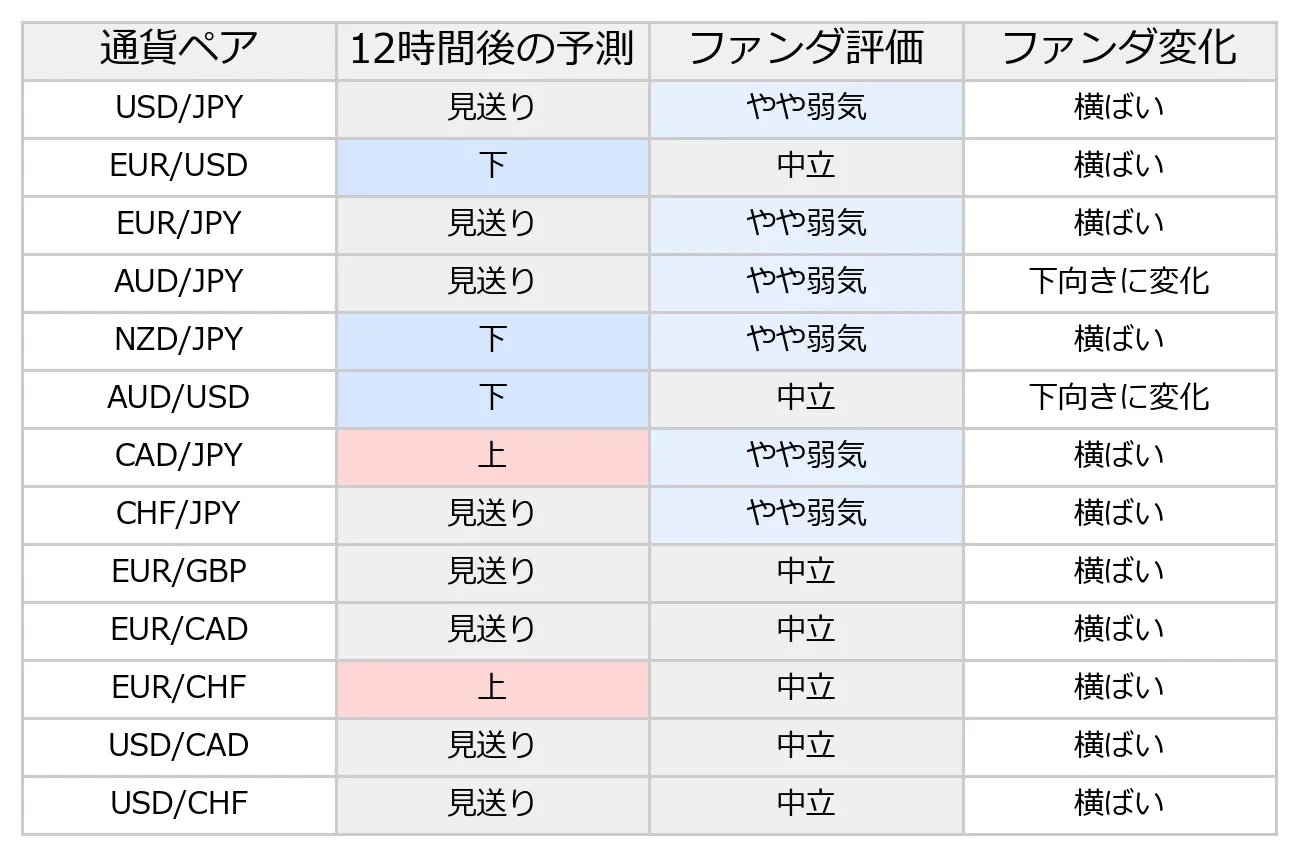Select the CHF/JPY pair cell
The image size is (1297, 856).
[x=179, y=514]
